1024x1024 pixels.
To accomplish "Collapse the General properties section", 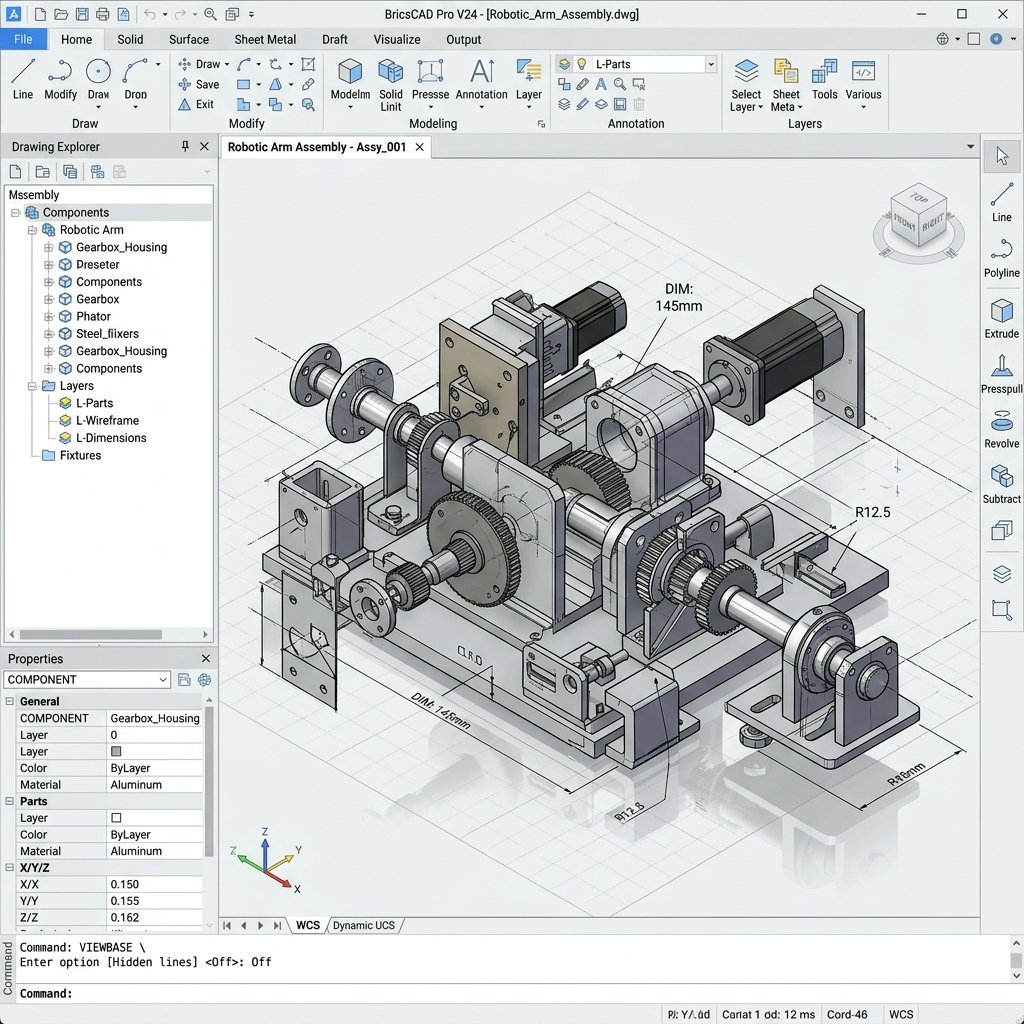I will pos(10,701).
